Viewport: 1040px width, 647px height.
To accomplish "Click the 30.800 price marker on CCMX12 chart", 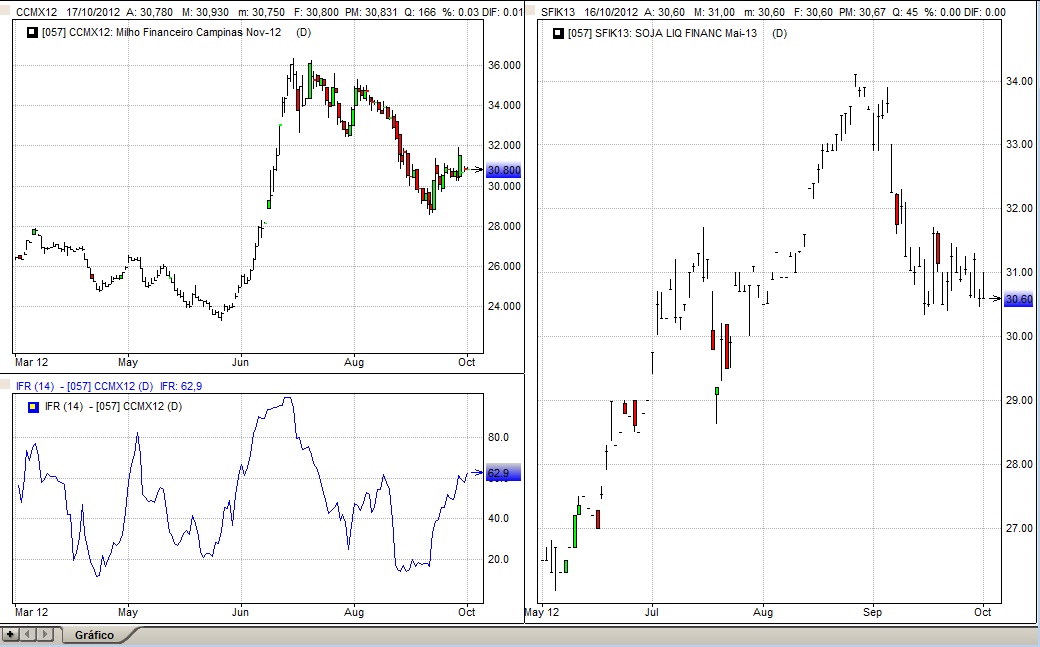I will 503,171.
